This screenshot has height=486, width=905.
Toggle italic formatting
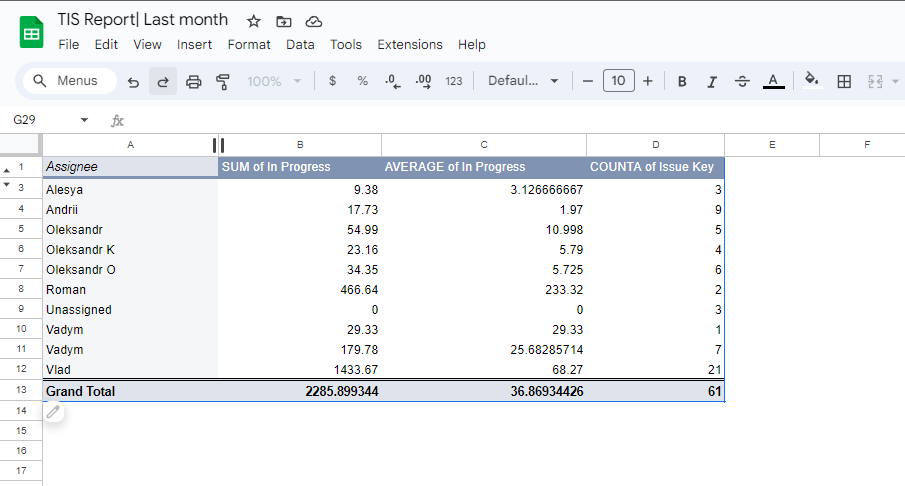click(x=712, y=81)
